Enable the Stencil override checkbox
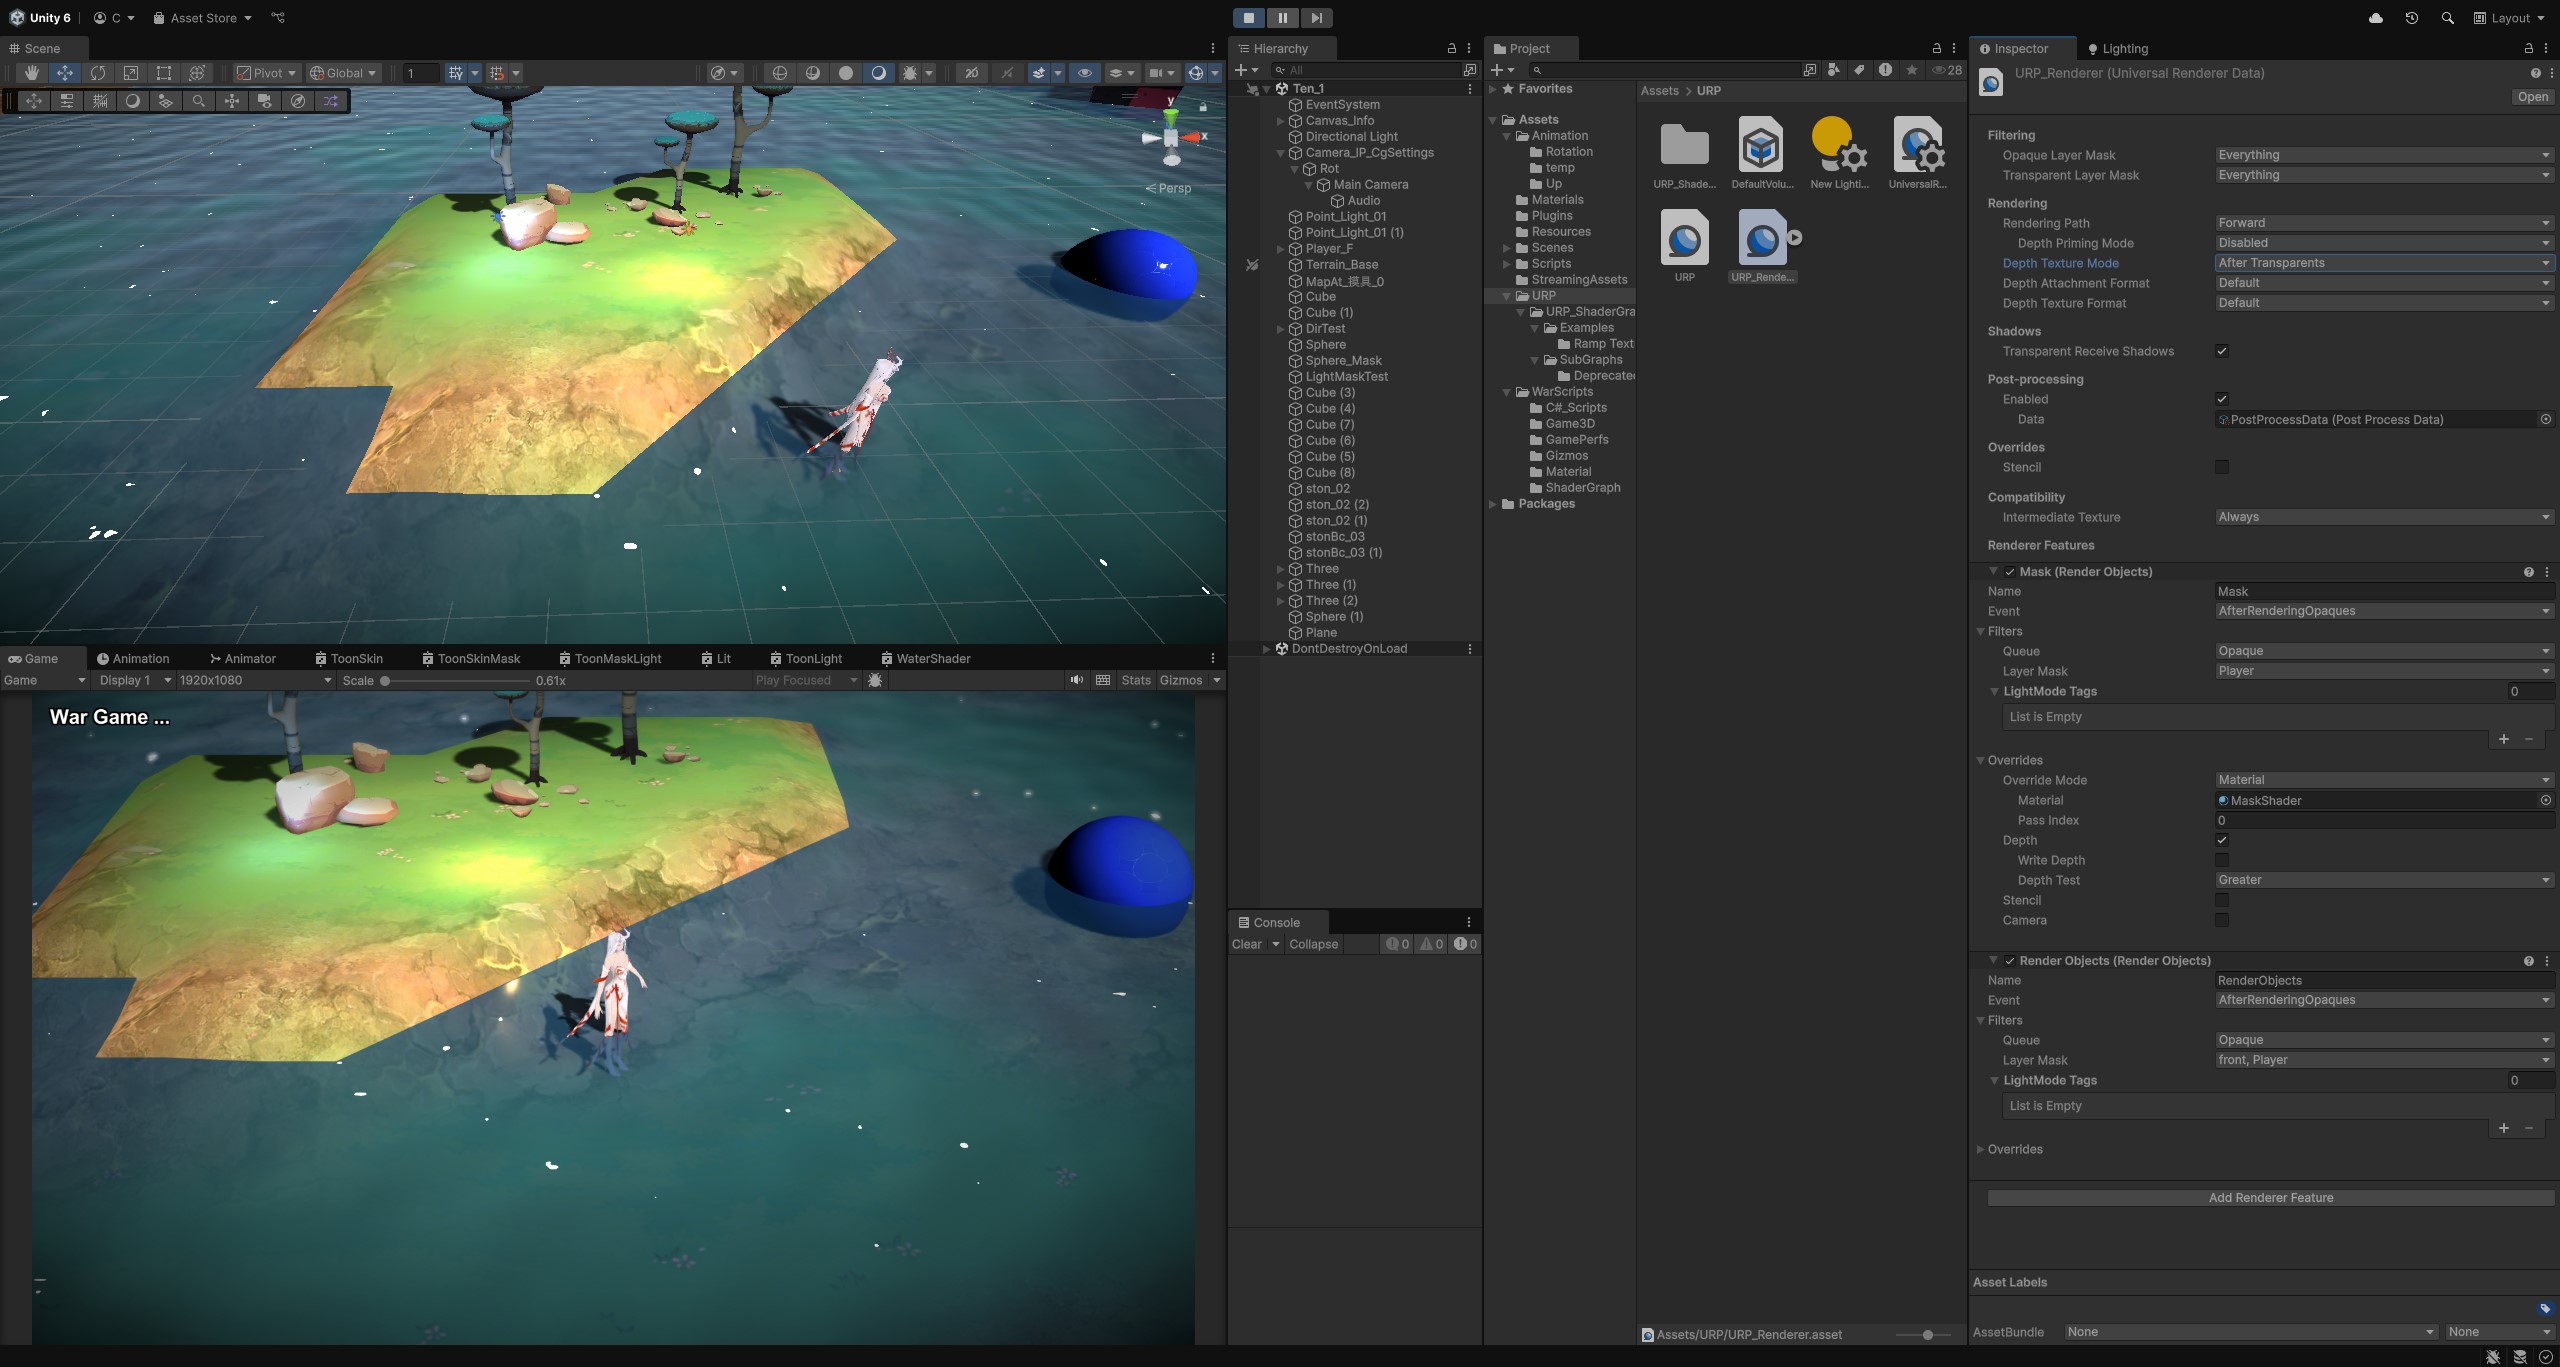Image resolution: width=2560 pixels, height=1367 pixels. (2222, 467)
